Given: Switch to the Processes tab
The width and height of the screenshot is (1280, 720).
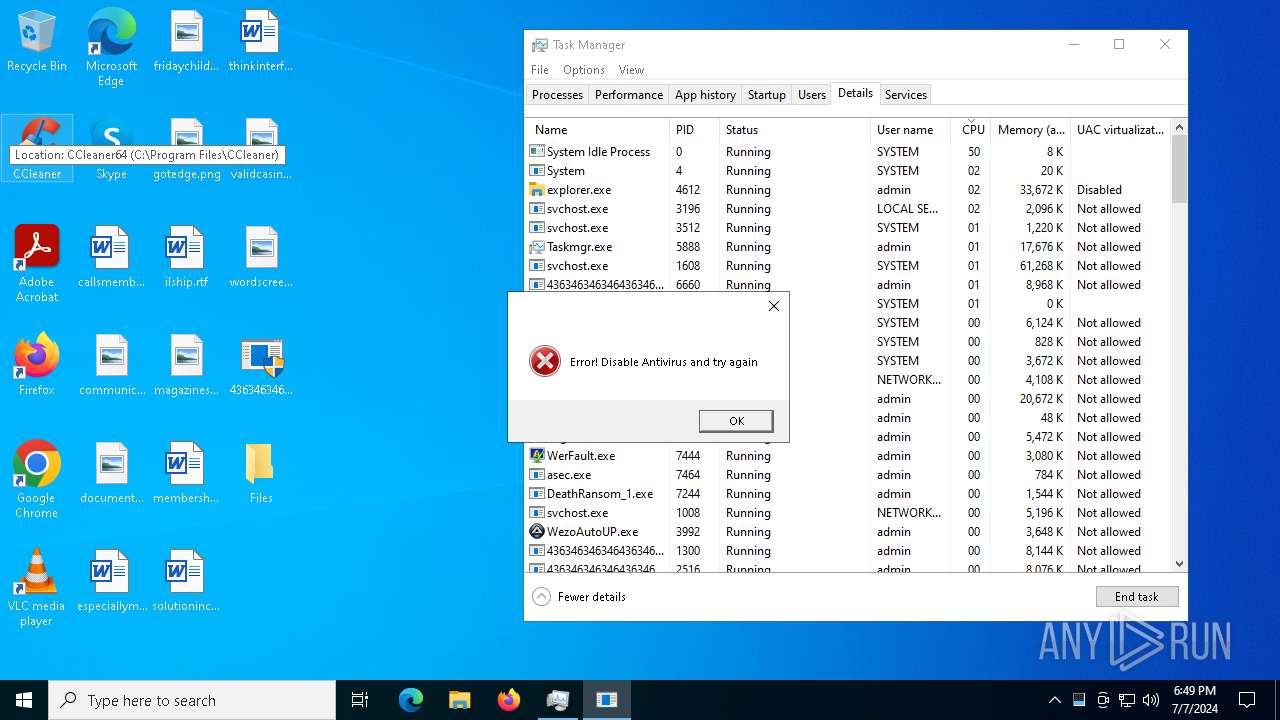Looking at the screenshot, I should point(557,95).
